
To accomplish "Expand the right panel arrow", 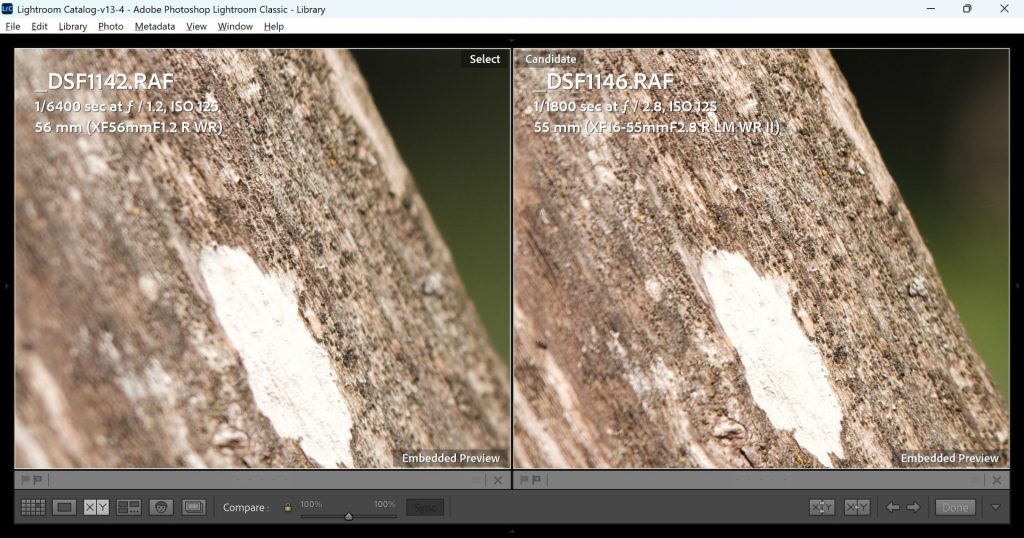I will [x=1017, y=285].
